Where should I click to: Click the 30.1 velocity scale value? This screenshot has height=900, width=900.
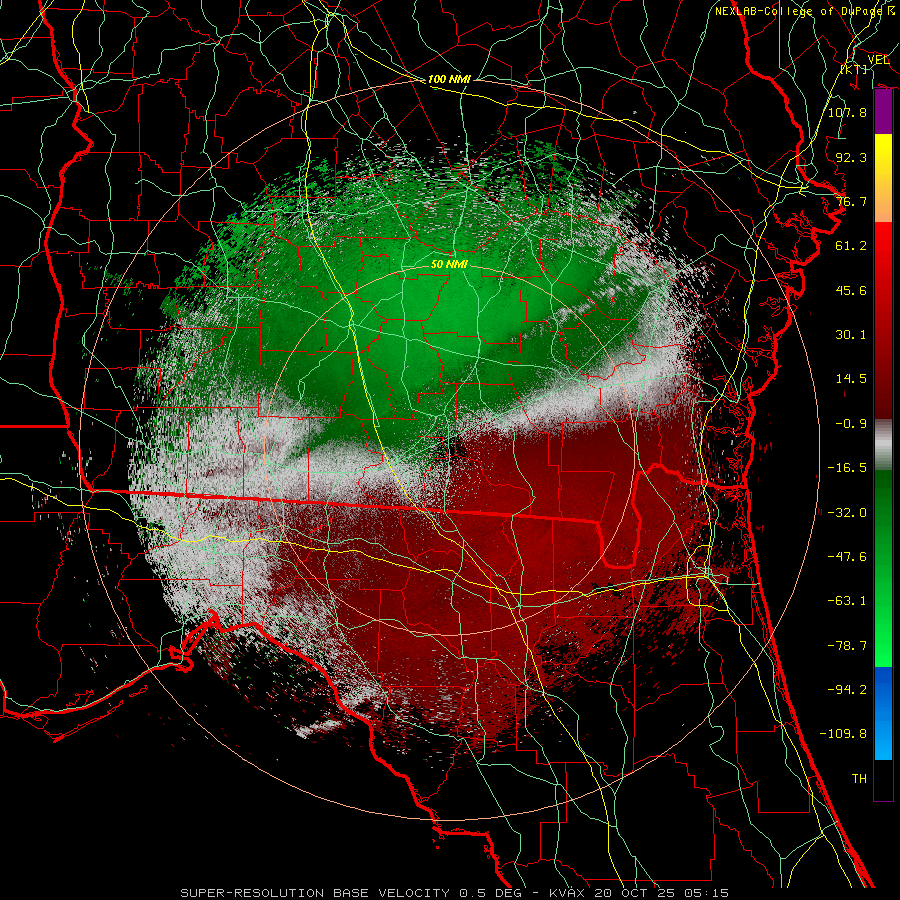851,335
